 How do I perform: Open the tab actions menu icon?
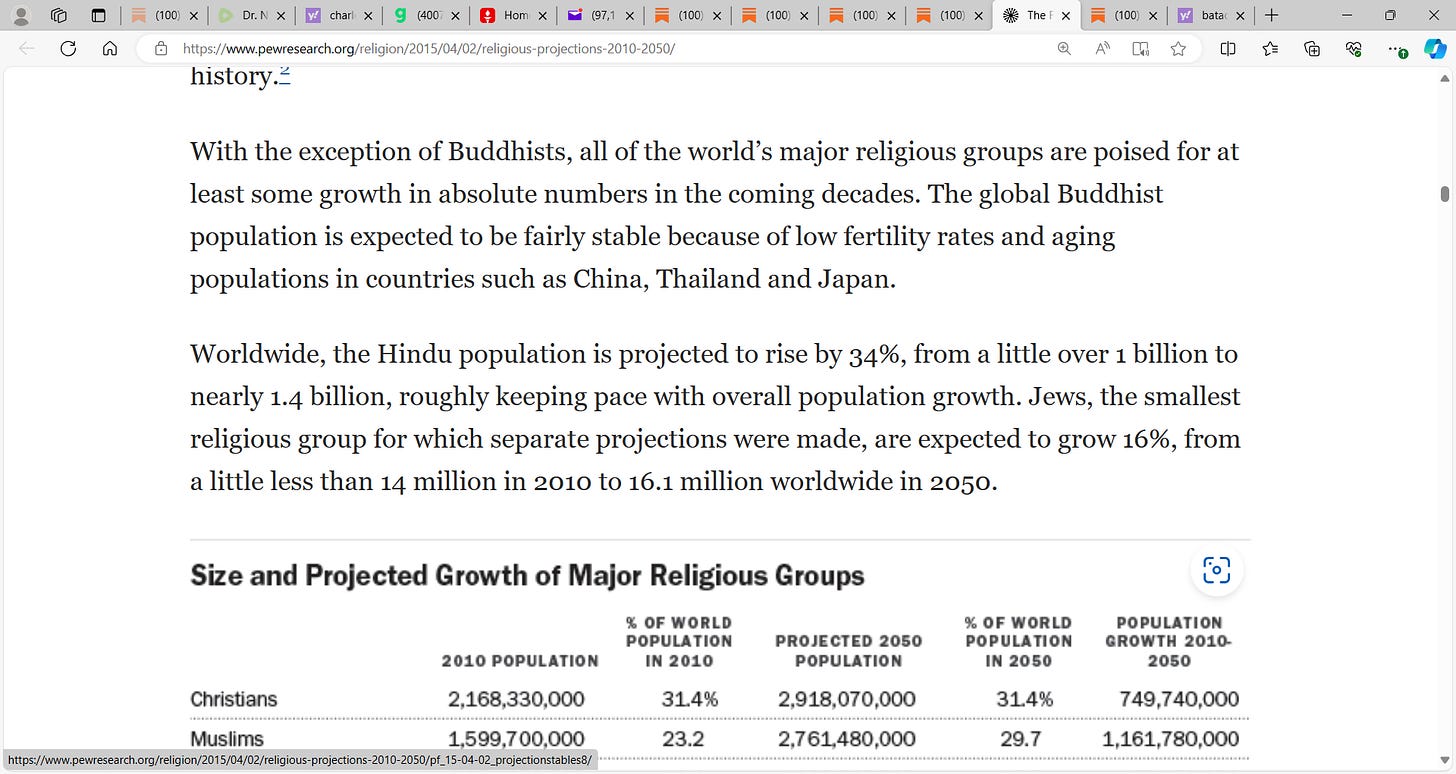97,15
